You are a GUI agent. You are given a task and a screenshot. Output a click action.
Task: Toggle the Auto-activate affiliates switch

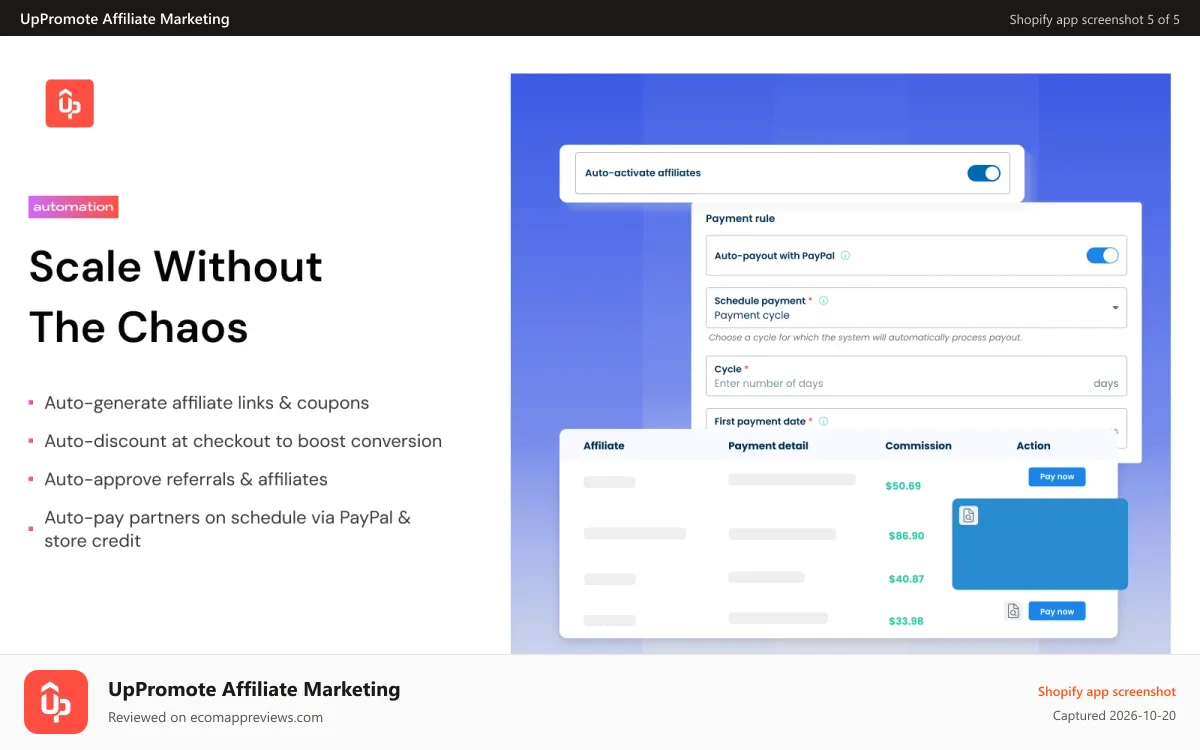[x=984, y=173]
